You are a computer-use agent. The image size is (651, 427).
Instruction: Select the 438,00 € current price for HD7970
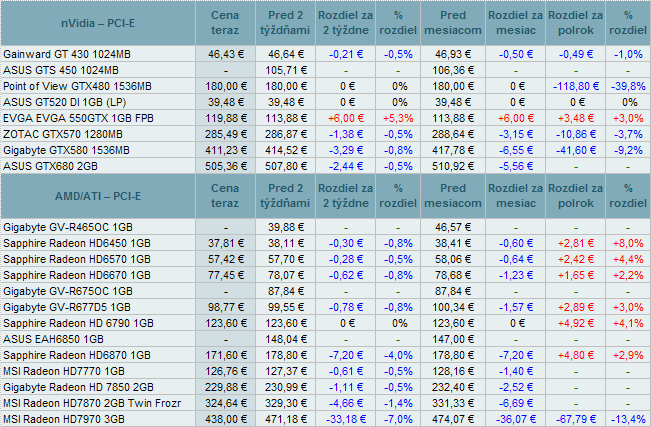226,419
